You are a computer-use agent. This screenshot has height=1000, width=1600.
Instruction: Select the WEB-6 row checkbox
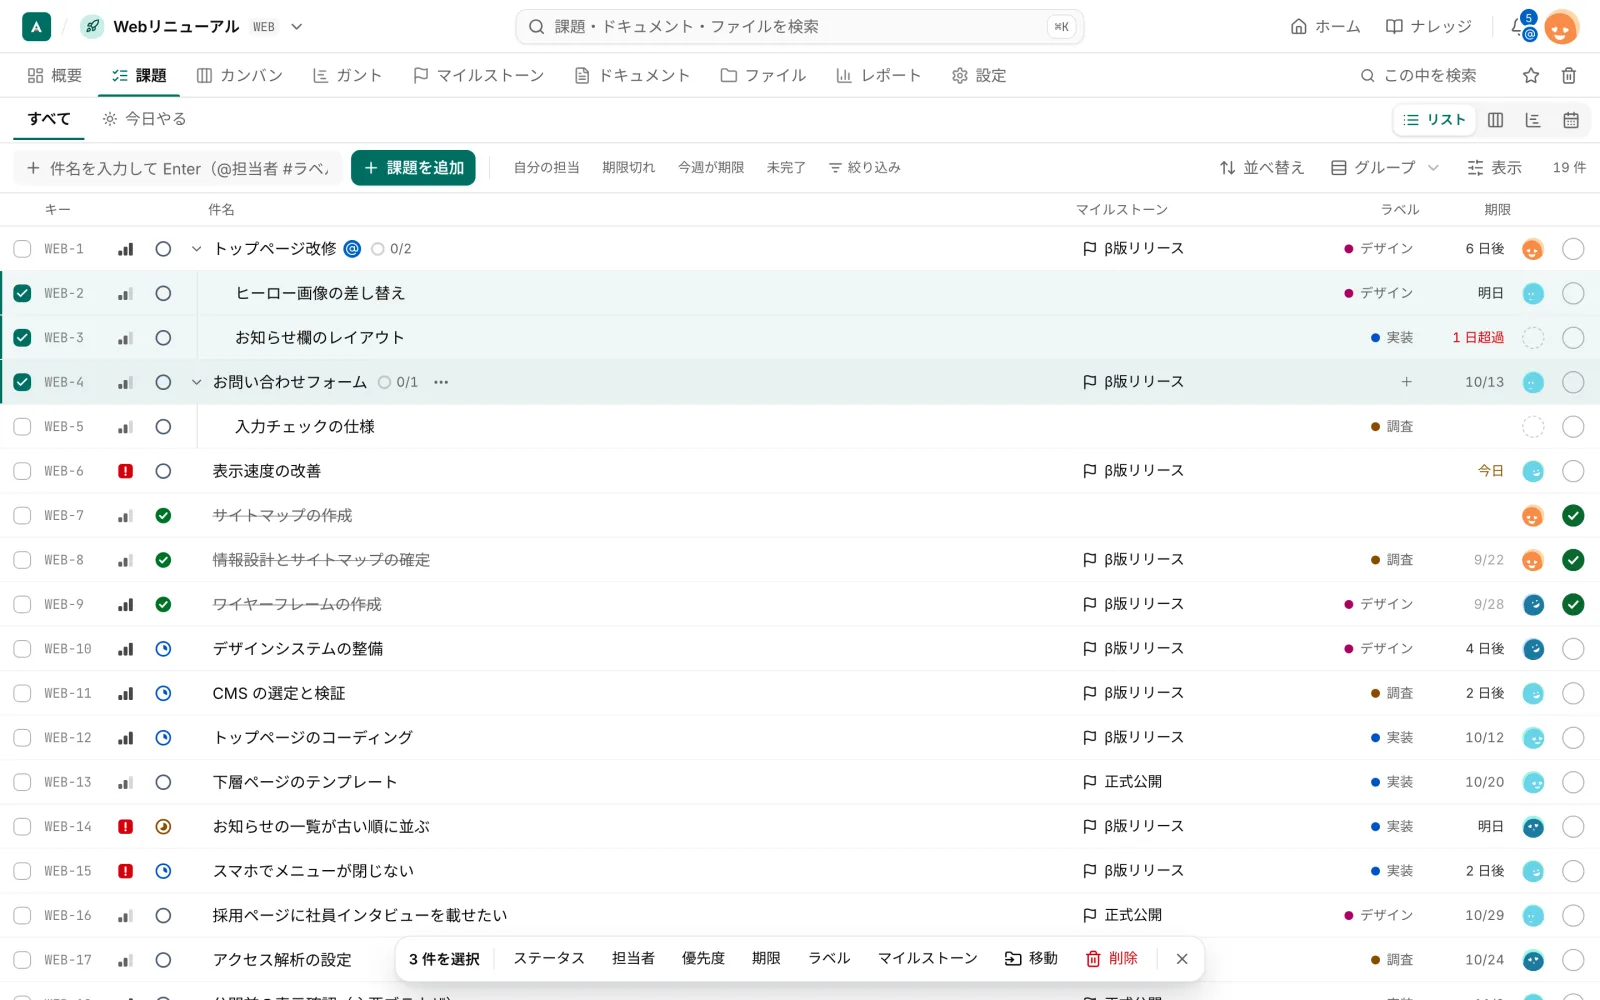click(x=22, y=471)
